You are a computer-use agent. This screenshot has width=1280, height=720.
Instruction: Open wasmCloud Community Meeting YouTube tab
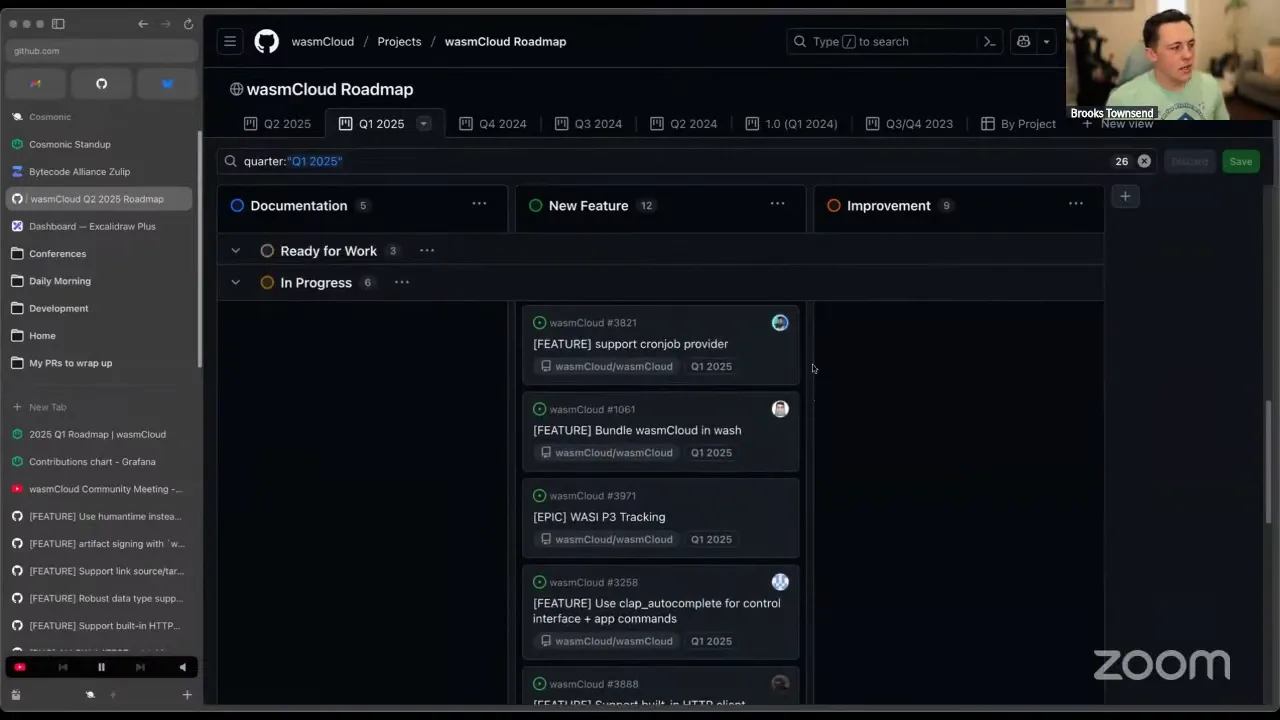pos(99,489)
